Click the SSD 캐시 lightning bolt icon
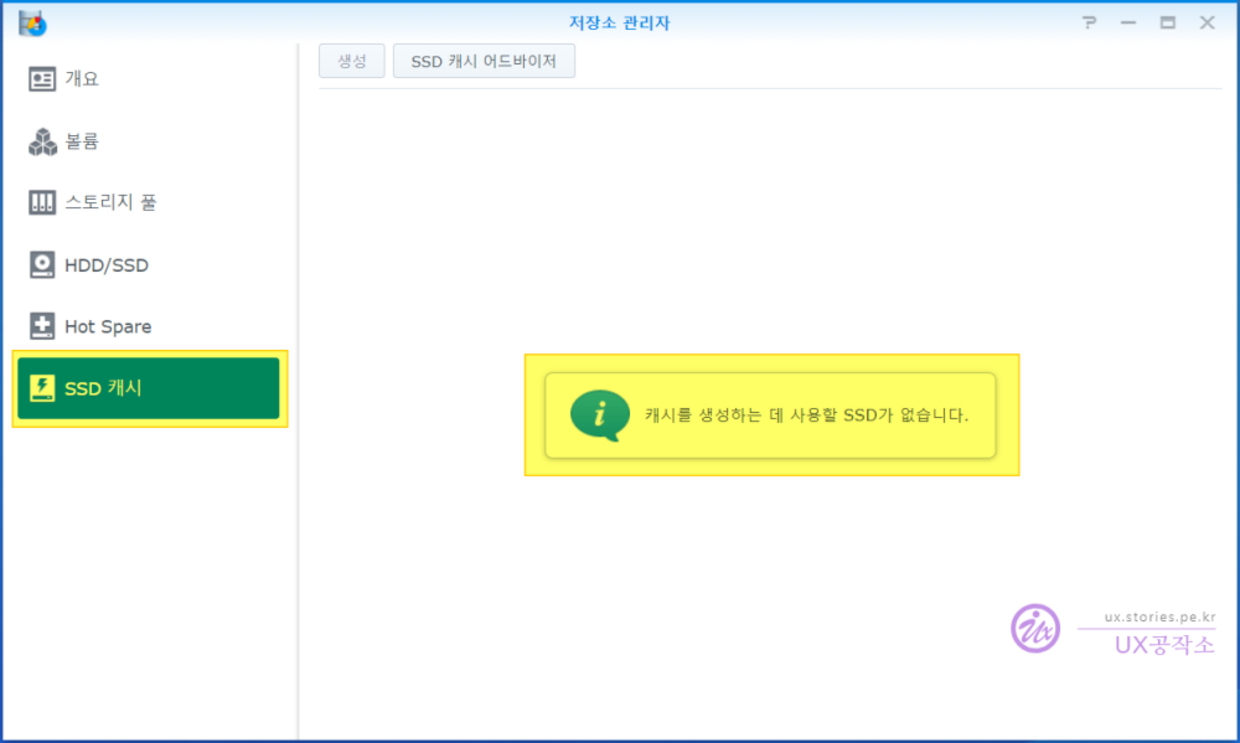 (42, 388)
